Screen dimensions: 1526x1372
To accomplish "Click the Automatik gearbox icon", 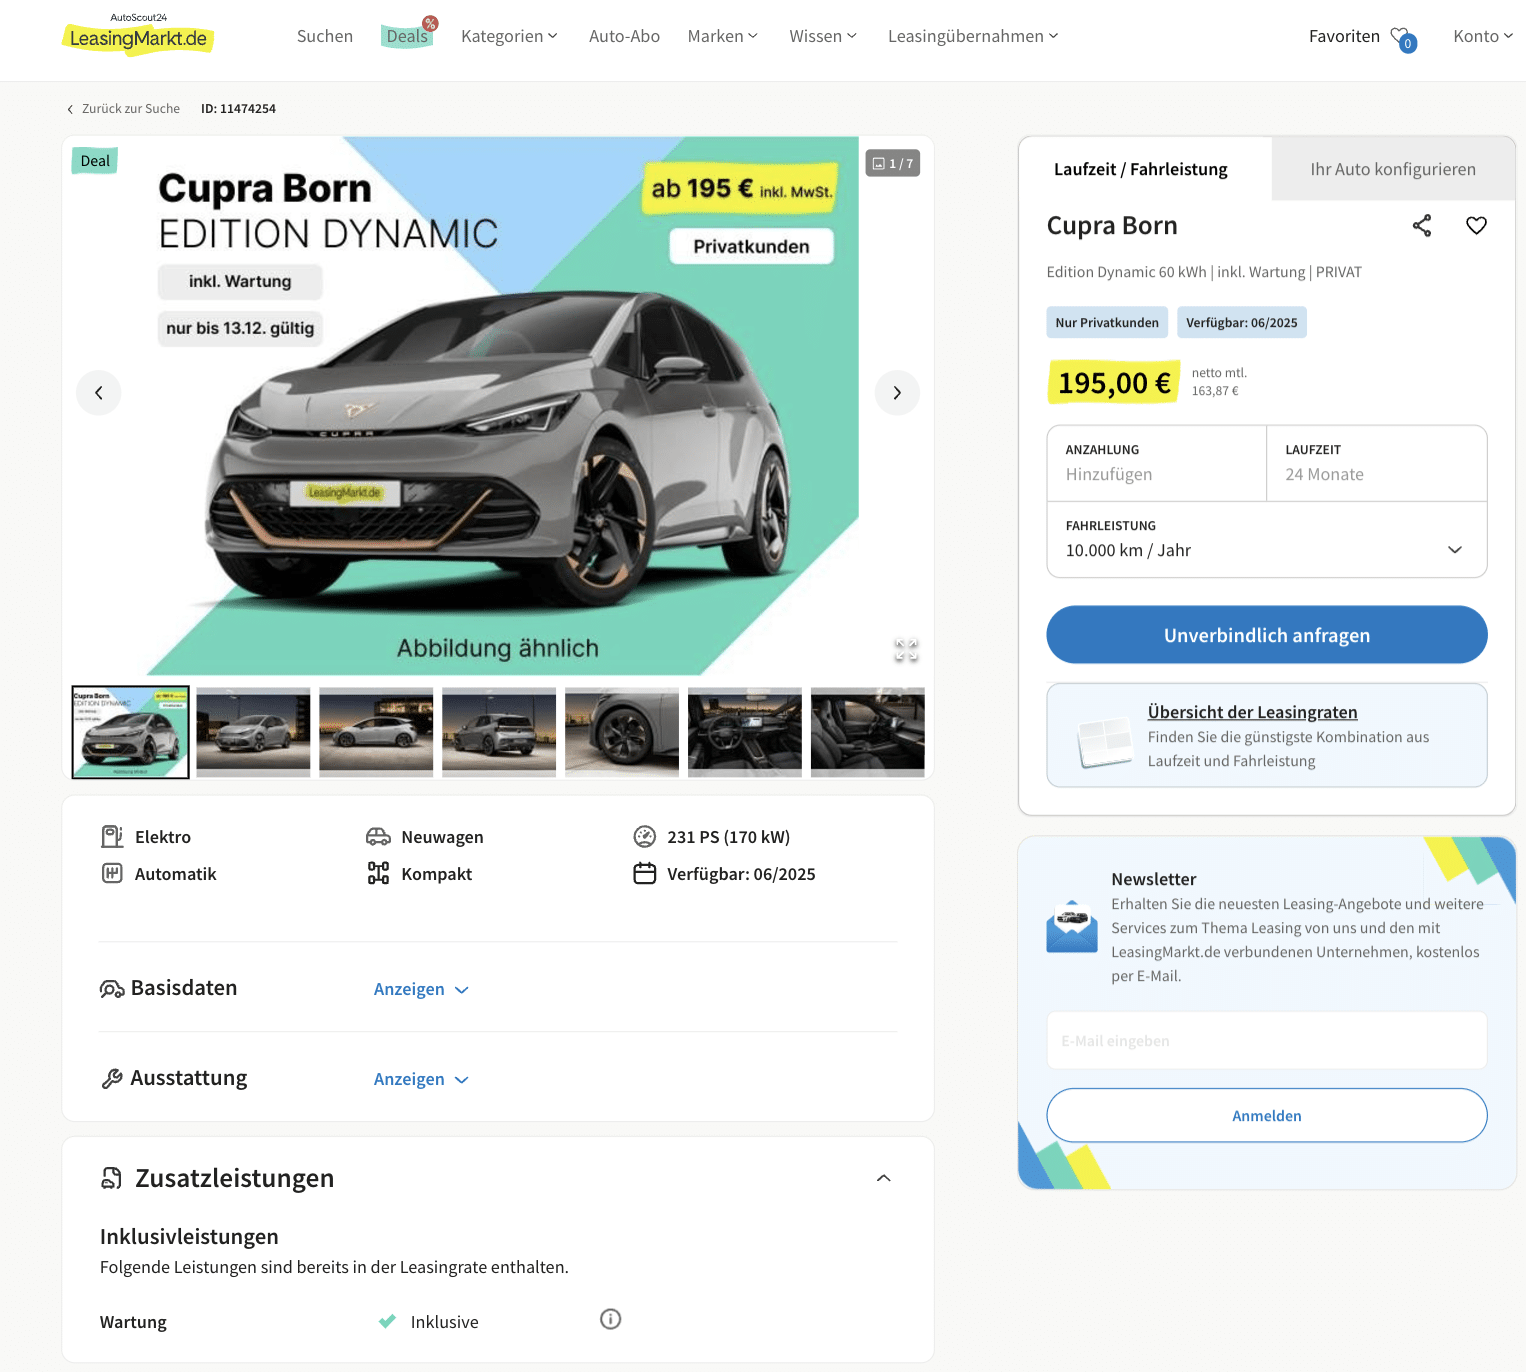I will point(112,873).
